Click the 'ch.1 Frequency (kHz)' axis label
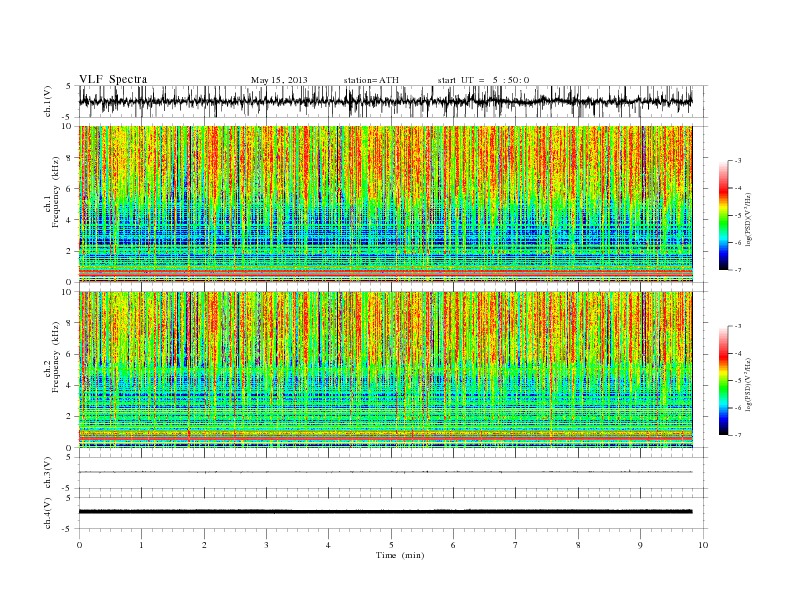Viewport: 792px width, 612px height. tap(51, 193)
